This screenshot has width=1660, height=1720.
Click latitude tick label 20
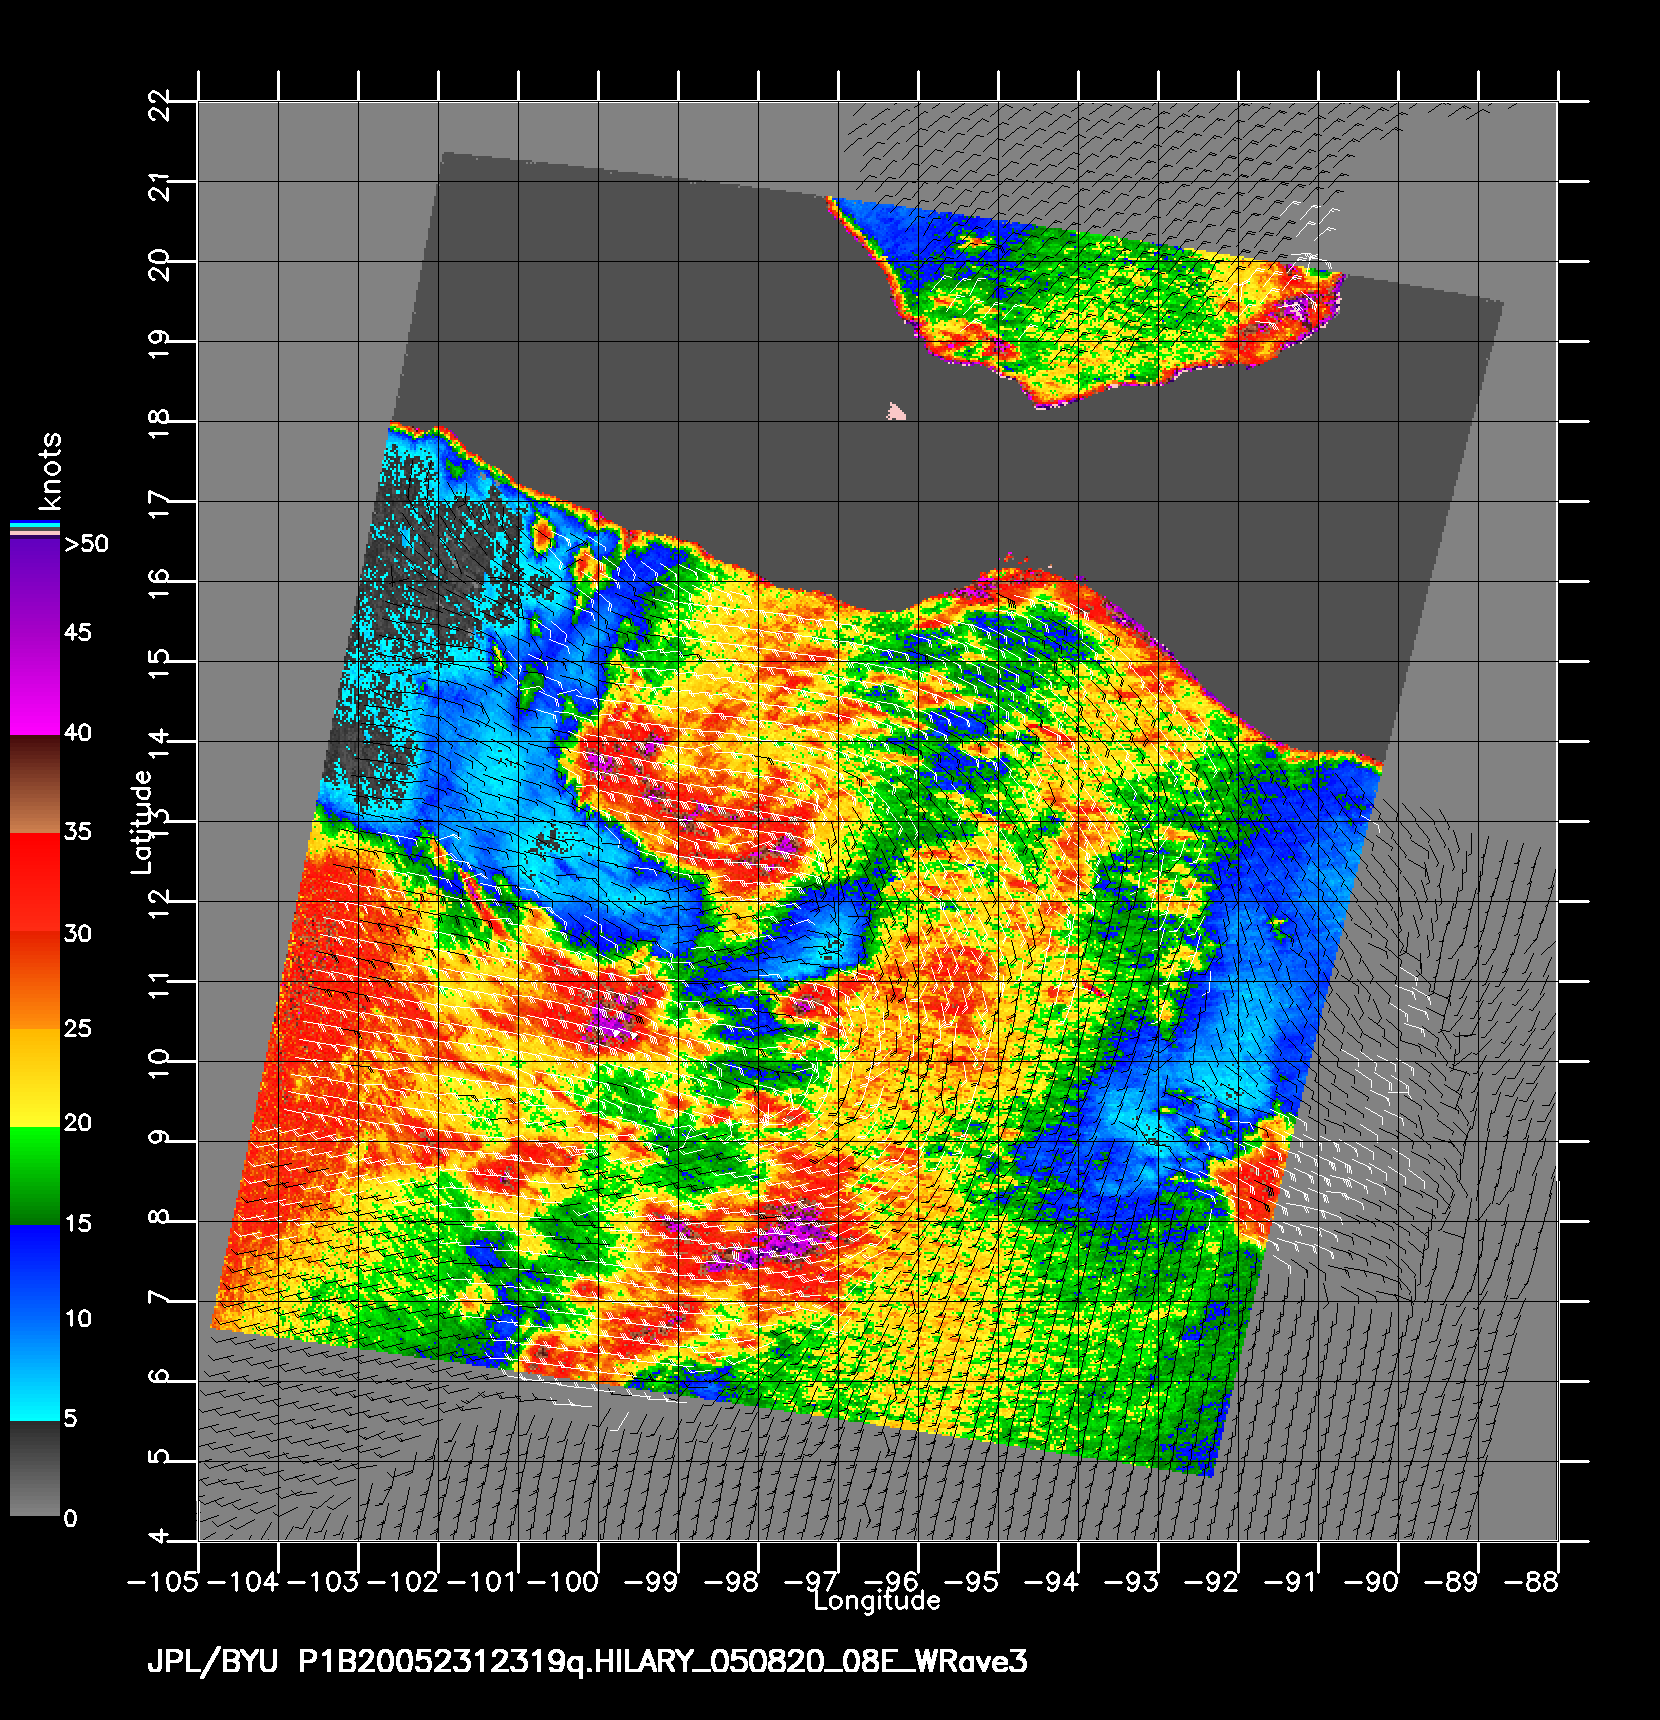tap(159, 264)
